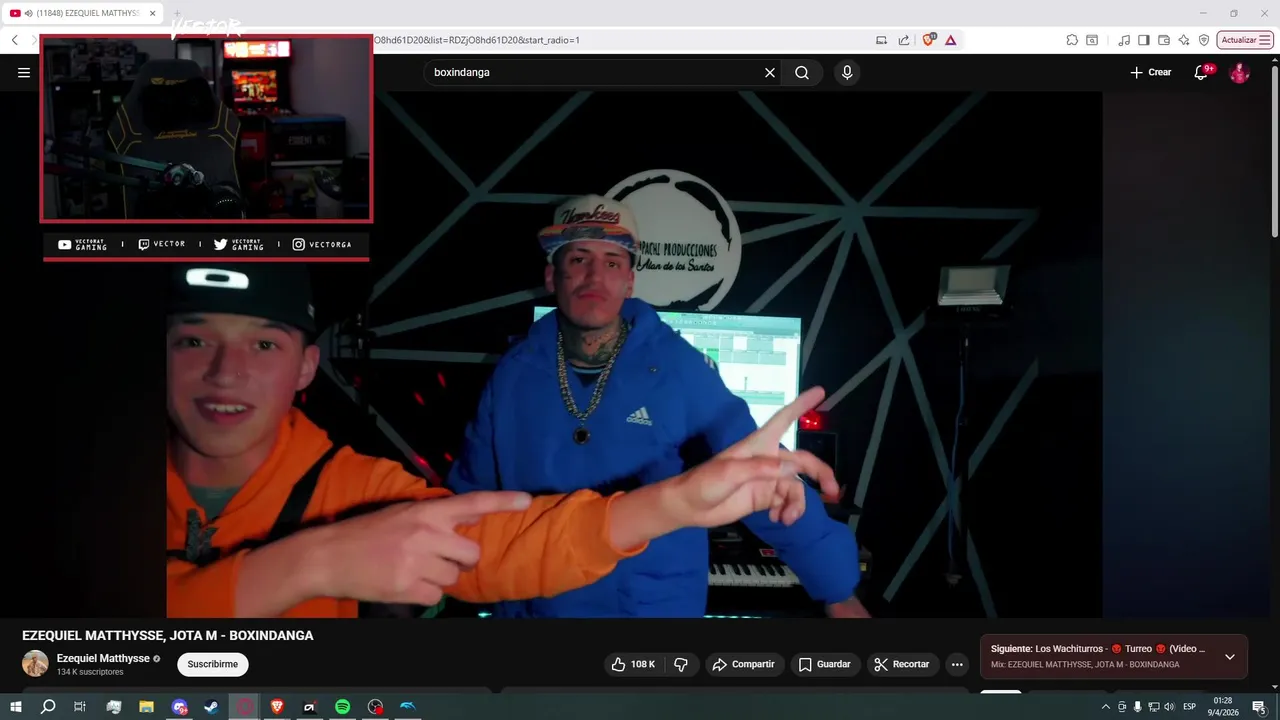Open the Crear upload menu
The width and height of the screenshot is (1280, 720).
click(1151, 72)
